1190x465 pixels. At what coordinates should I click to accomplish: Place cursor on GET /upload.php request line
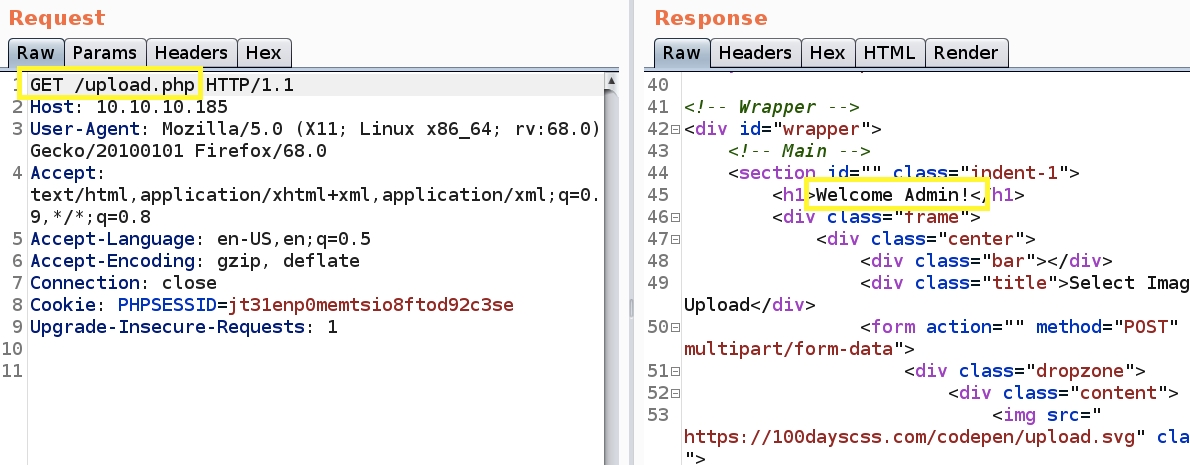[112, 84]
